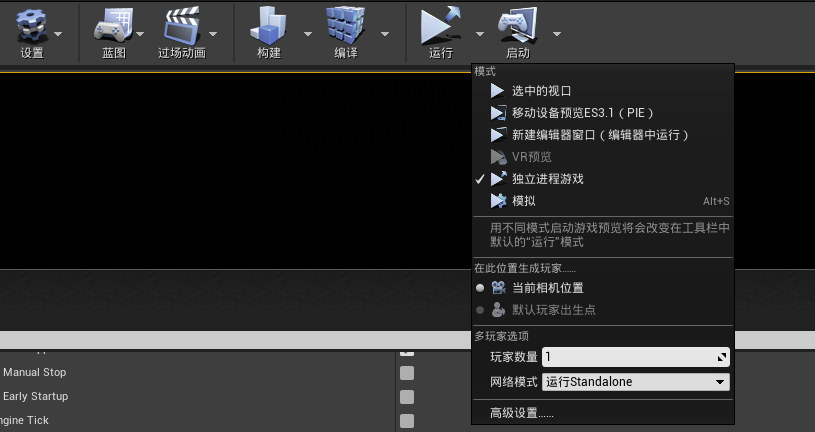815x432 pixels.
Task: Select the 当前相机位置 radio button
Action: pos(480,287)
